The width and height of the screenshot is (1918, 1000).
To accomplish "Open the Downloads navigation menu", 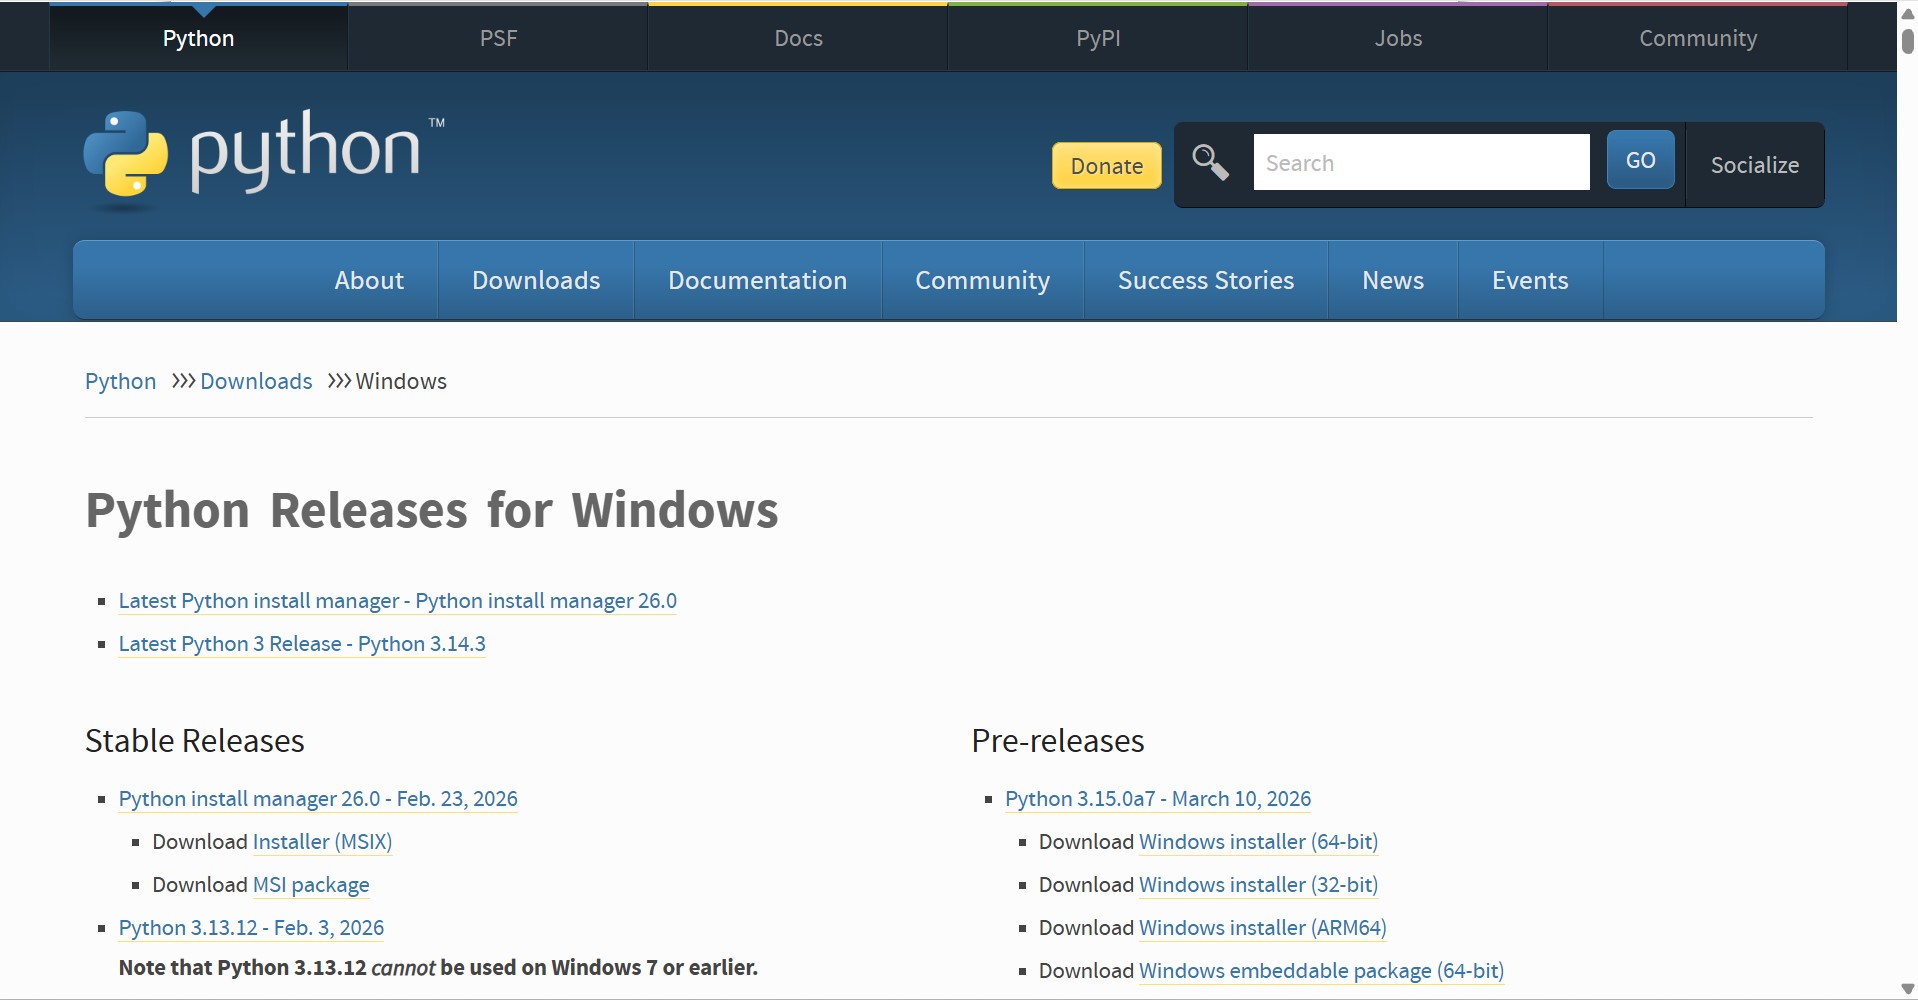I will (536, 280).
